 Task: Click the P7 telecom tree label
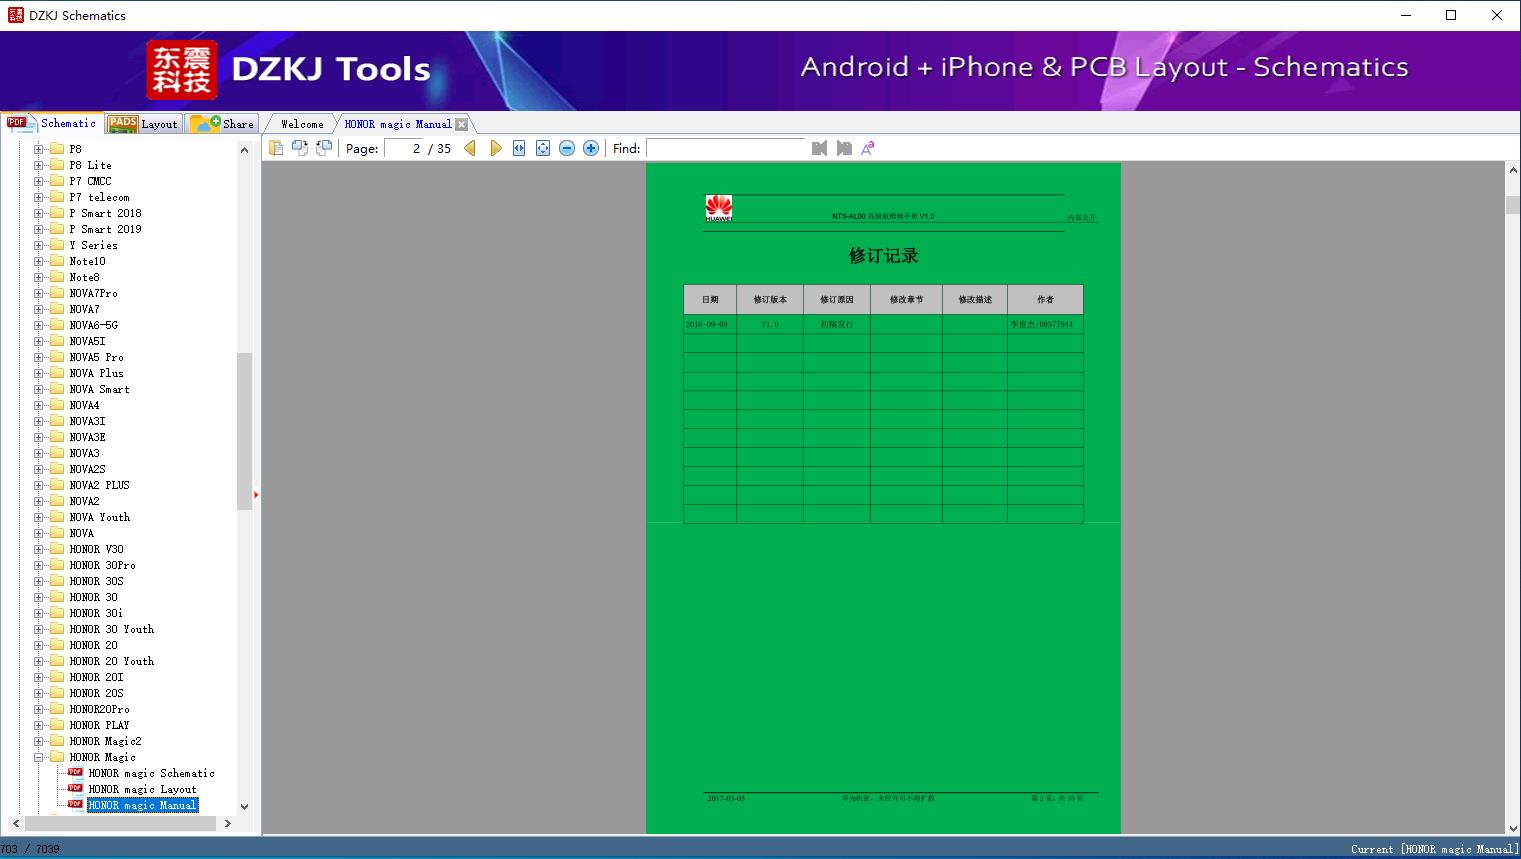point(100,197)
